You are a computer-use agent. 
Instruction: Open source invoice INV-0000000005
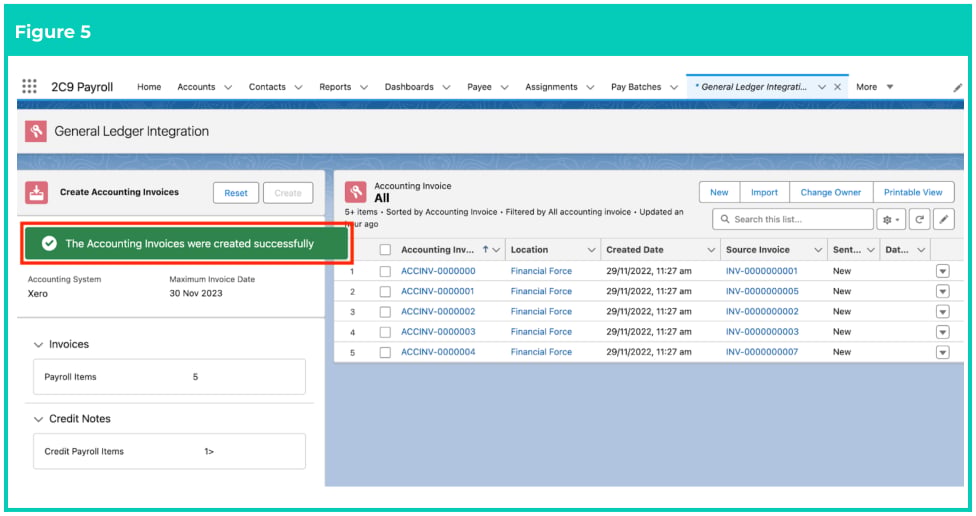tap(762, 291)
